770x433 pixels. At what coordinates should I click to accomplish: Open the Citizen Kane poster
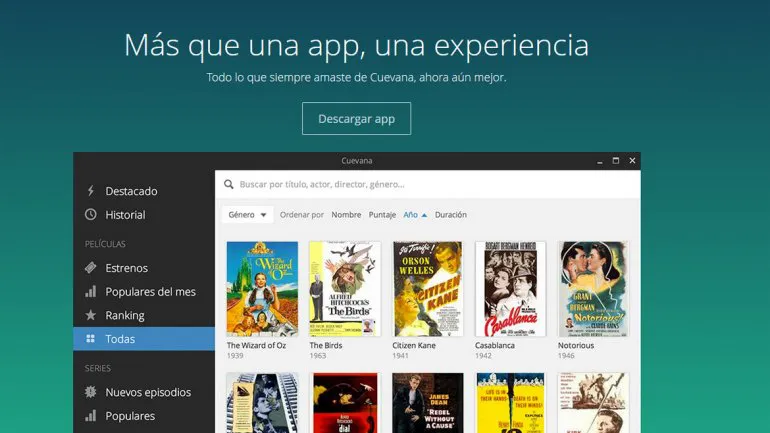[x=428, y=289]
